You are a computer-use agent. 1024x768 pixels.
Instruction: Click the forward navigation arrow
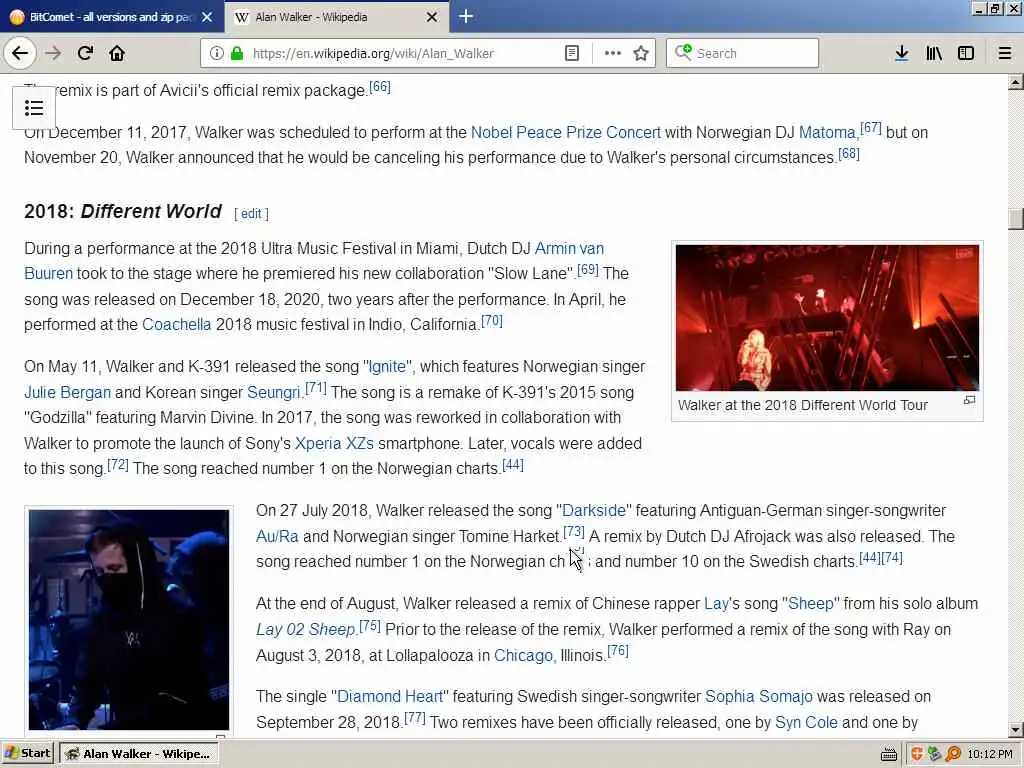pos(53,53)
